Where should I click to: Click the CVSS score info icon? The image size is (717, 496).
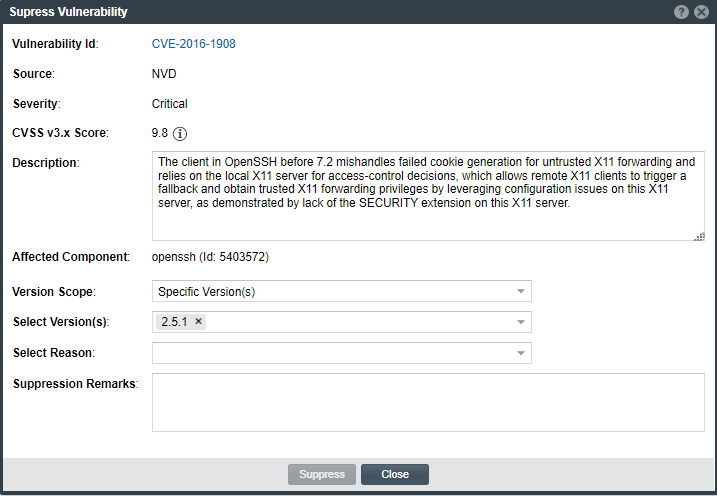click(181, 133)
